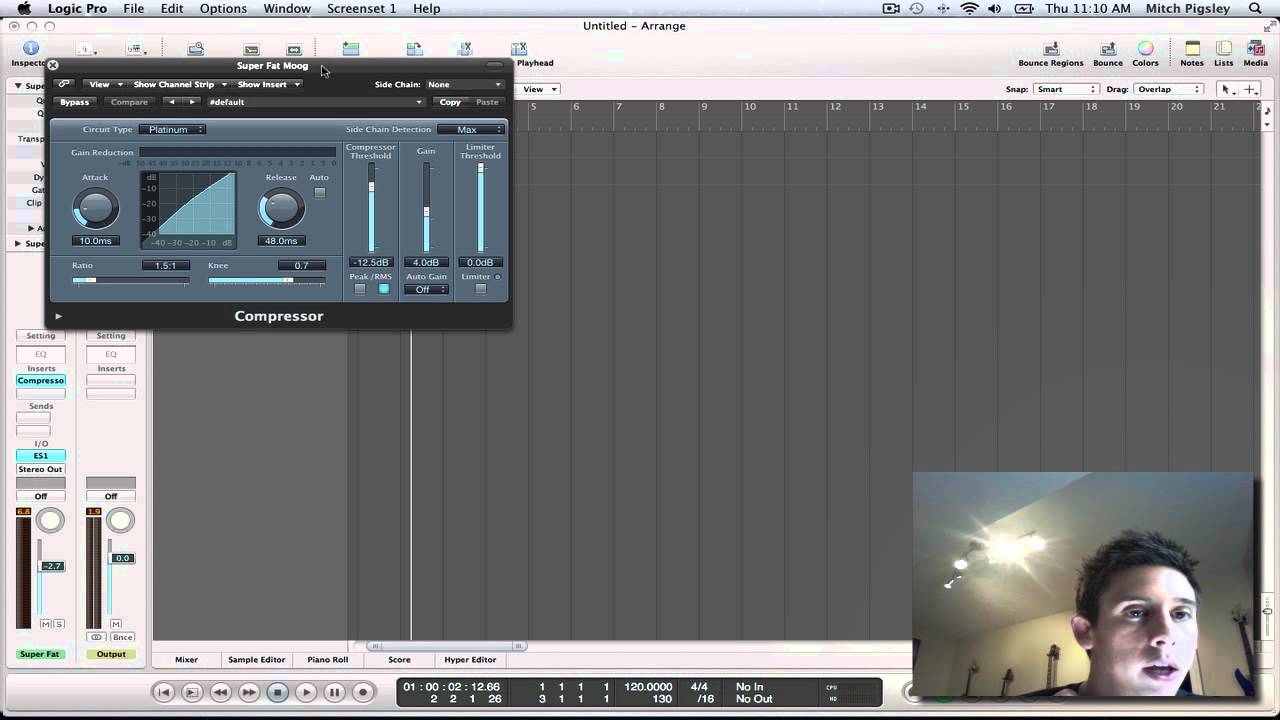Select previous preset arrow in Compressor
This screenshot has height=720, width=1280.
171,102
